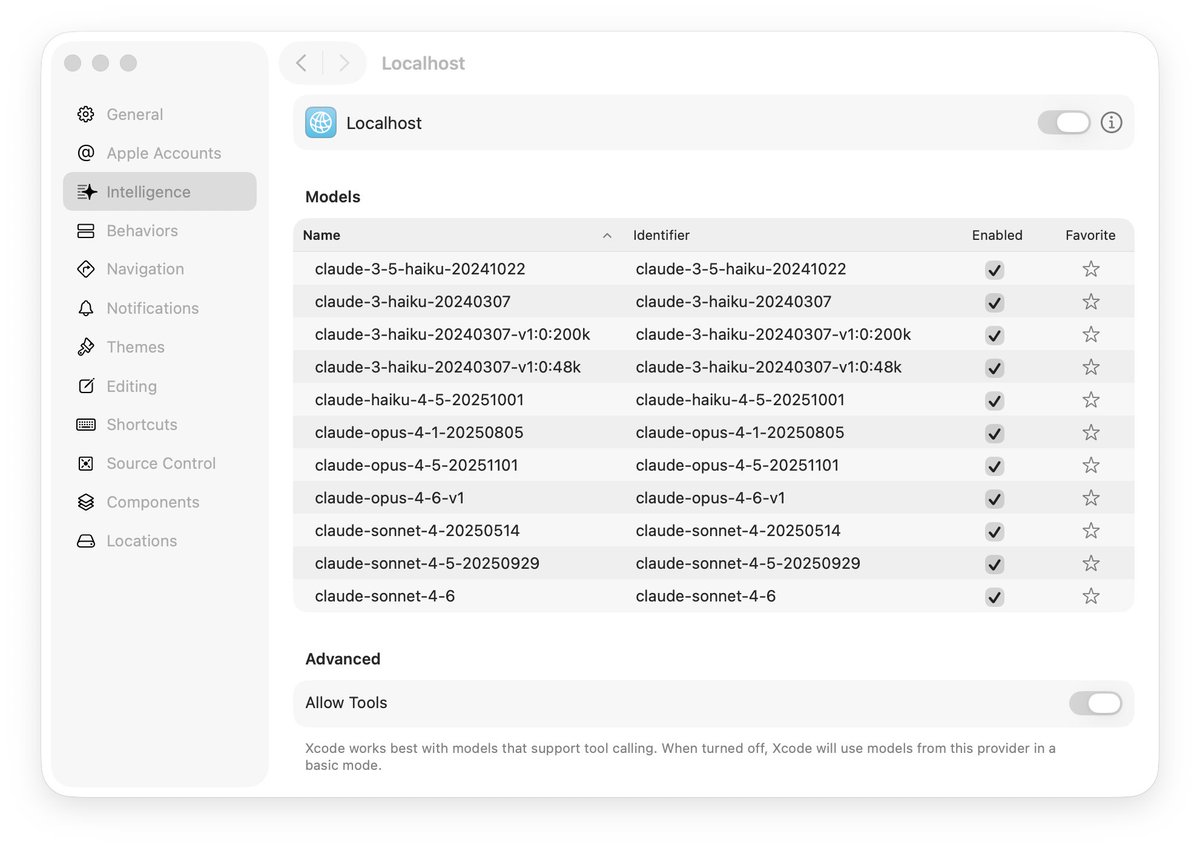The width and height of the screenshot is (1200, 848).
Task: Favorite claude-sonnet-4-20250514 with its star
Action: 1091,530
